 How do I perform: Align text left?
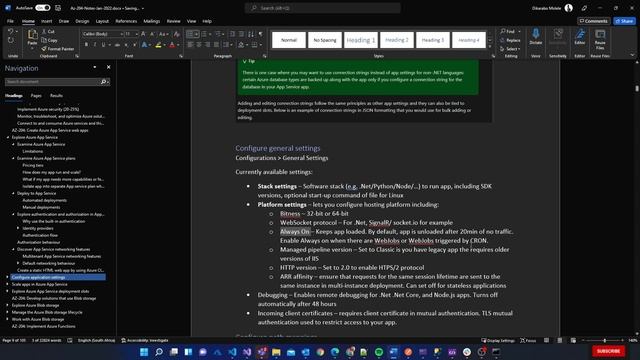[x=190, y=44]
